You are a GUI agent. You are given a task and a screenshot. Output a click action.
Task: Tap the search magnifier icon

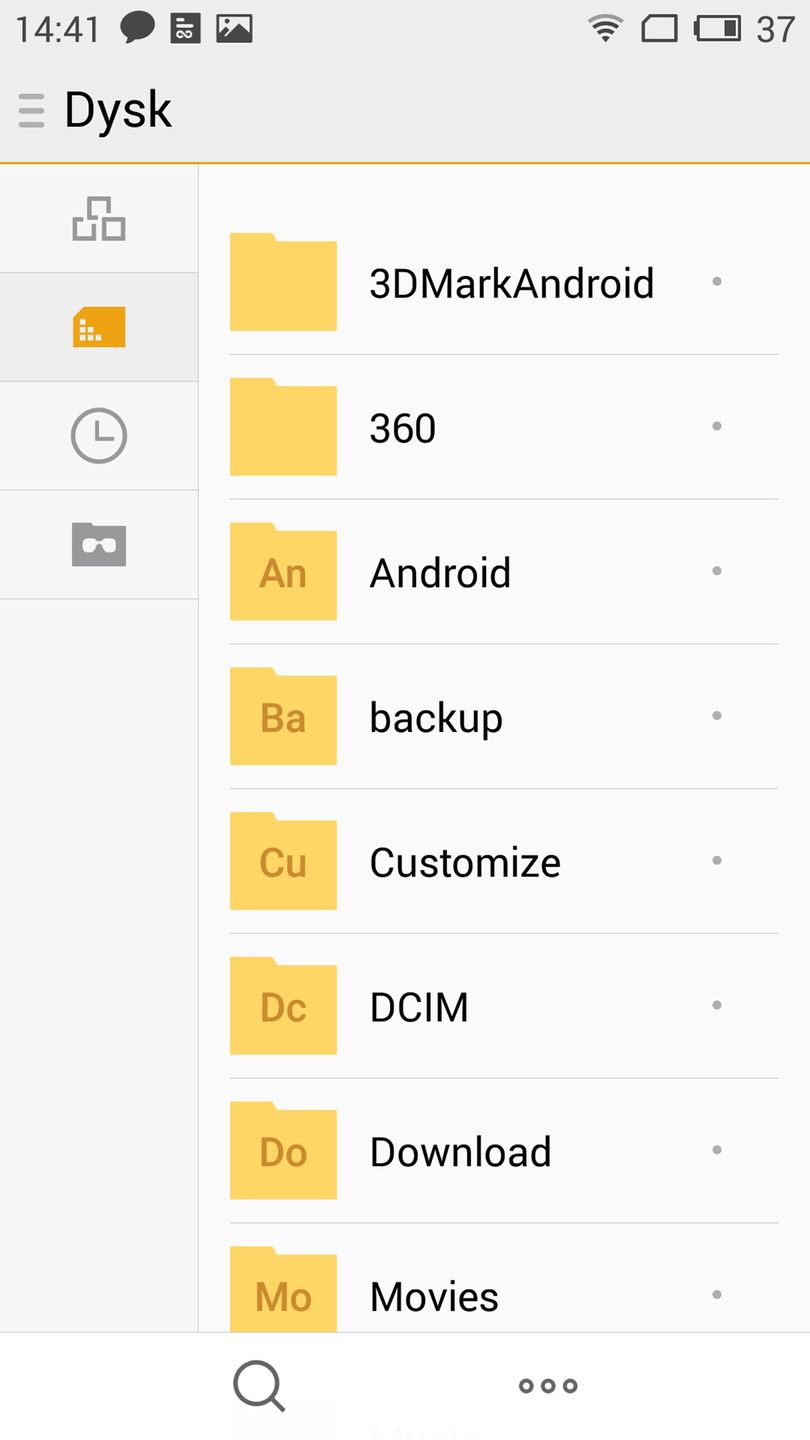(x=259, y=1386)
